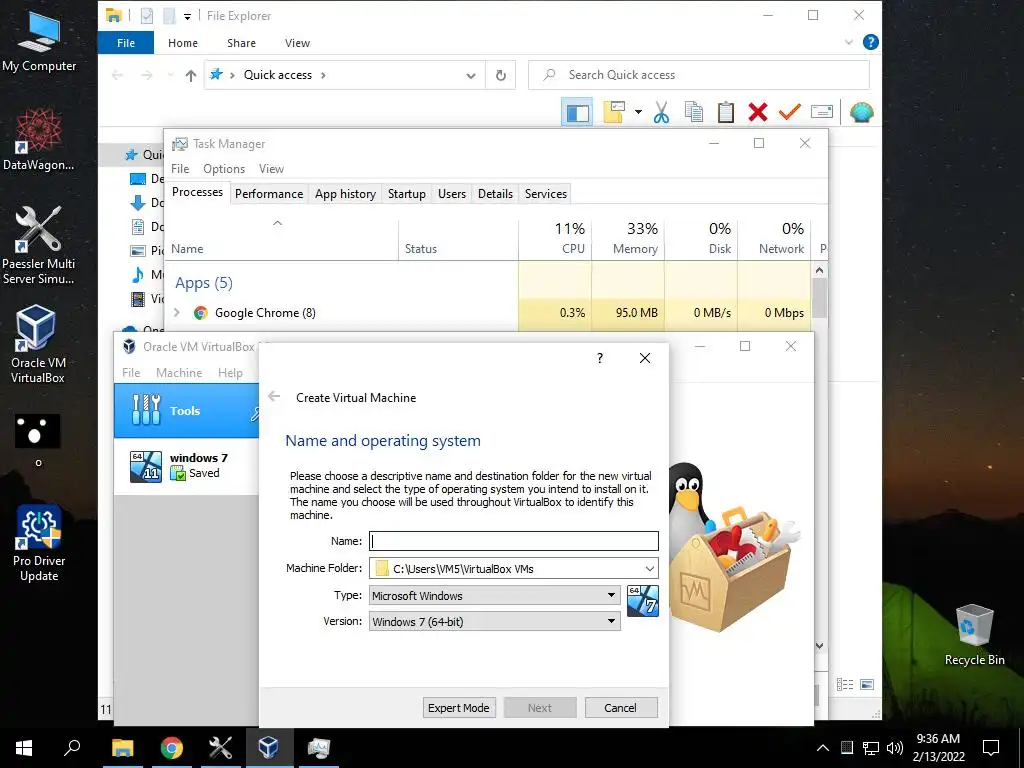This screenshot has width=1024, height=768.
Task: Click the Expert Mode button
Action: [458, 708]
